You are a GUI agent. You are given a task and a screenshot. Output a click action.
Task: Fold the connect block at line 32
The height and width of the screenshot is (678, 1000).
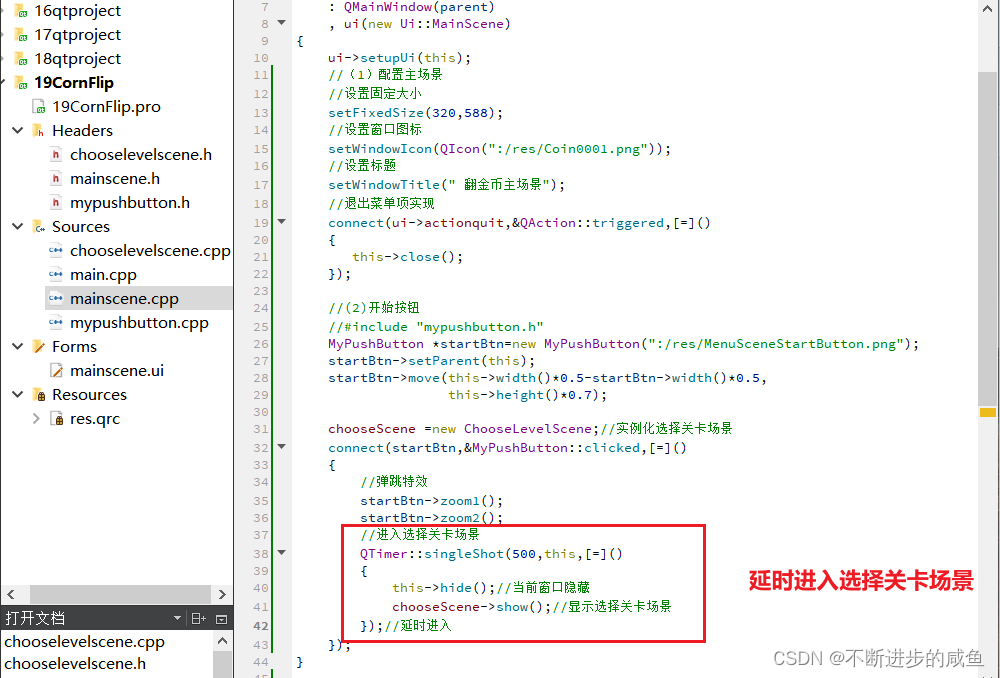[x=281, y=446]
